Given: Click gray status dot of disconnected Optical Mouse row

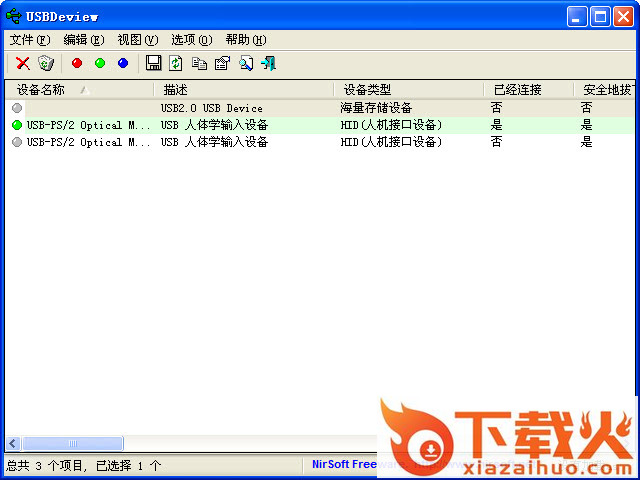Looking at the screenshot, I should (x=17, y=142).
